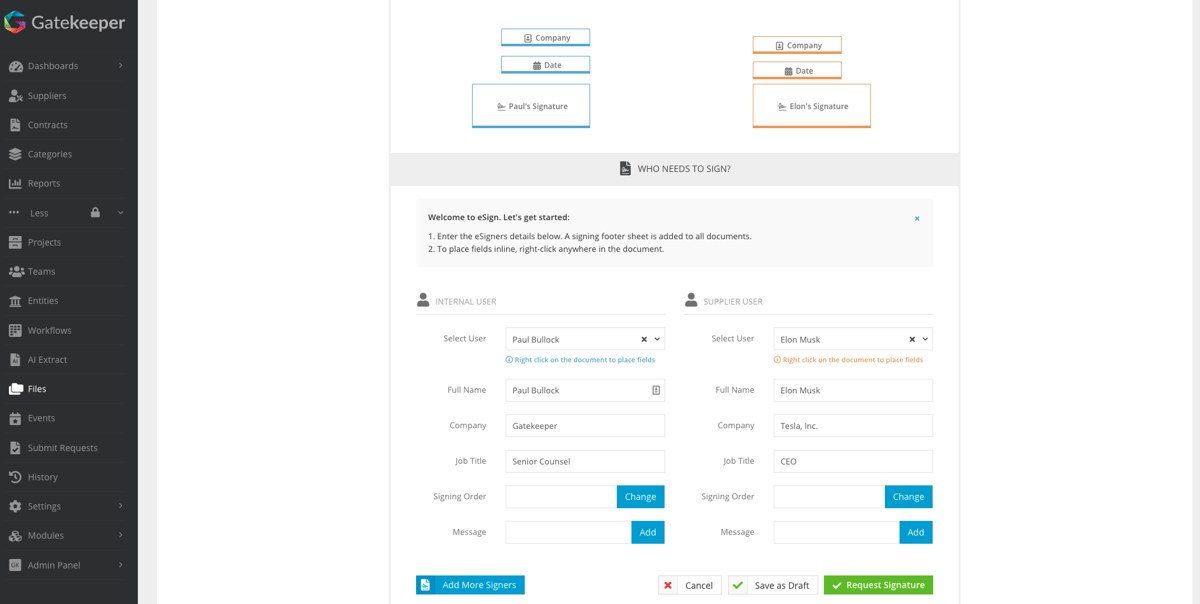Open the Suppliers sidebar icon
This screenshot has width=1200, height=604.
15,96
